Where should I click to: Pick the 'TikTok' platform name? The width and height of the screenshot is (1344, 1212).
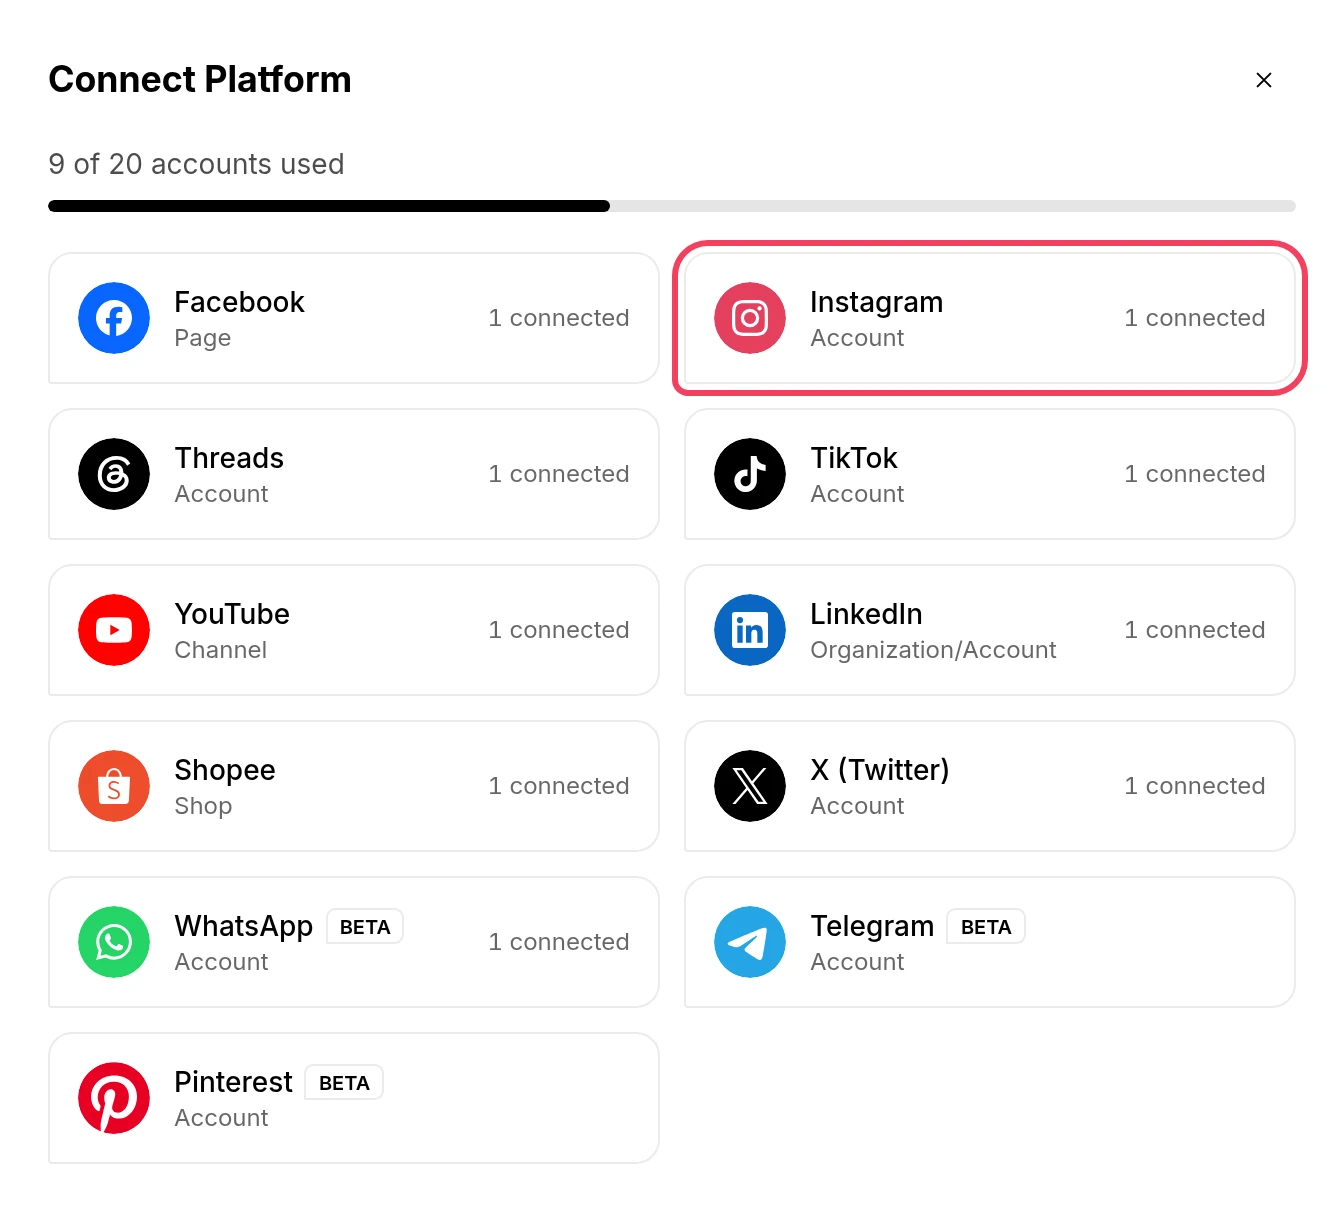[854, 458]
